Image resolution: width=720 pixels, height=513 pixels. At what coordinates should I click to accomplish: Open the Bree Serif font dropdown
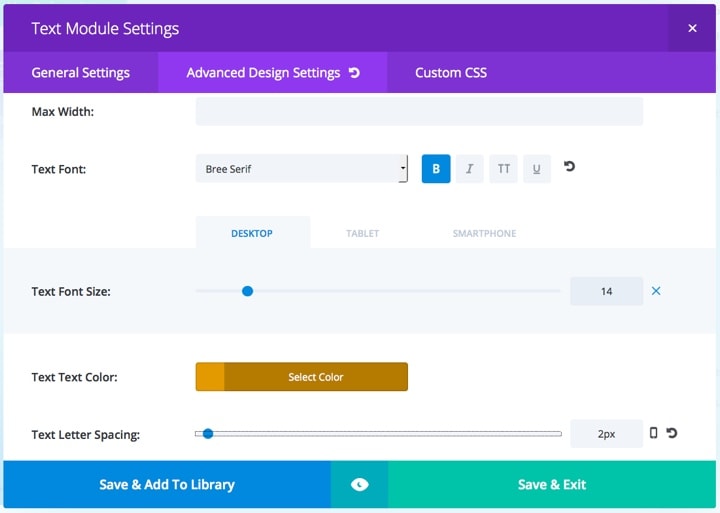tap(302, 169)
